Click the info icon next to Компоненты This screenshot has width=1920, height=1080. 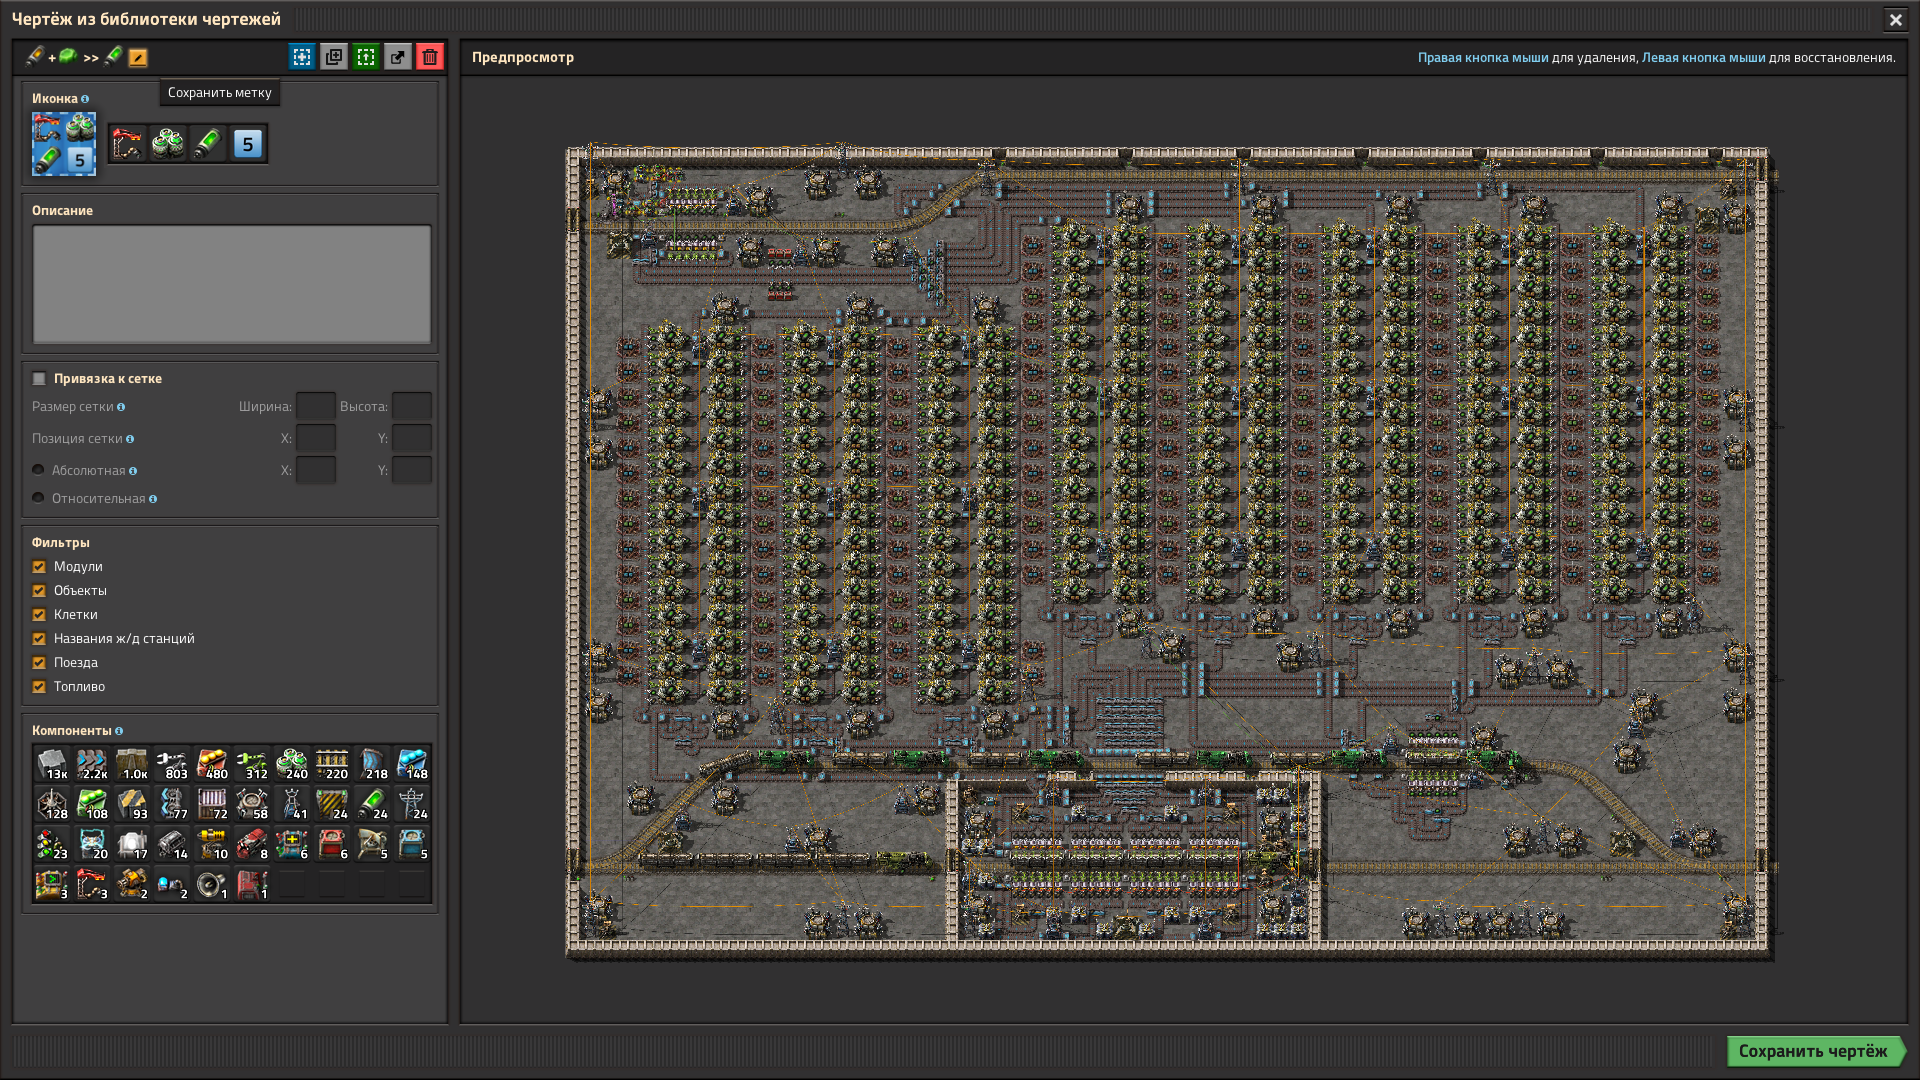[x=119, y=731]
